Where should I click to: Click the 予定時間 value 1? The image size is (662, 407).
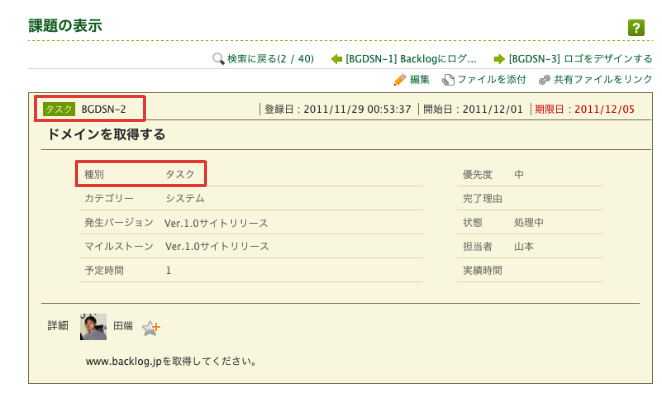click(168, 271)
